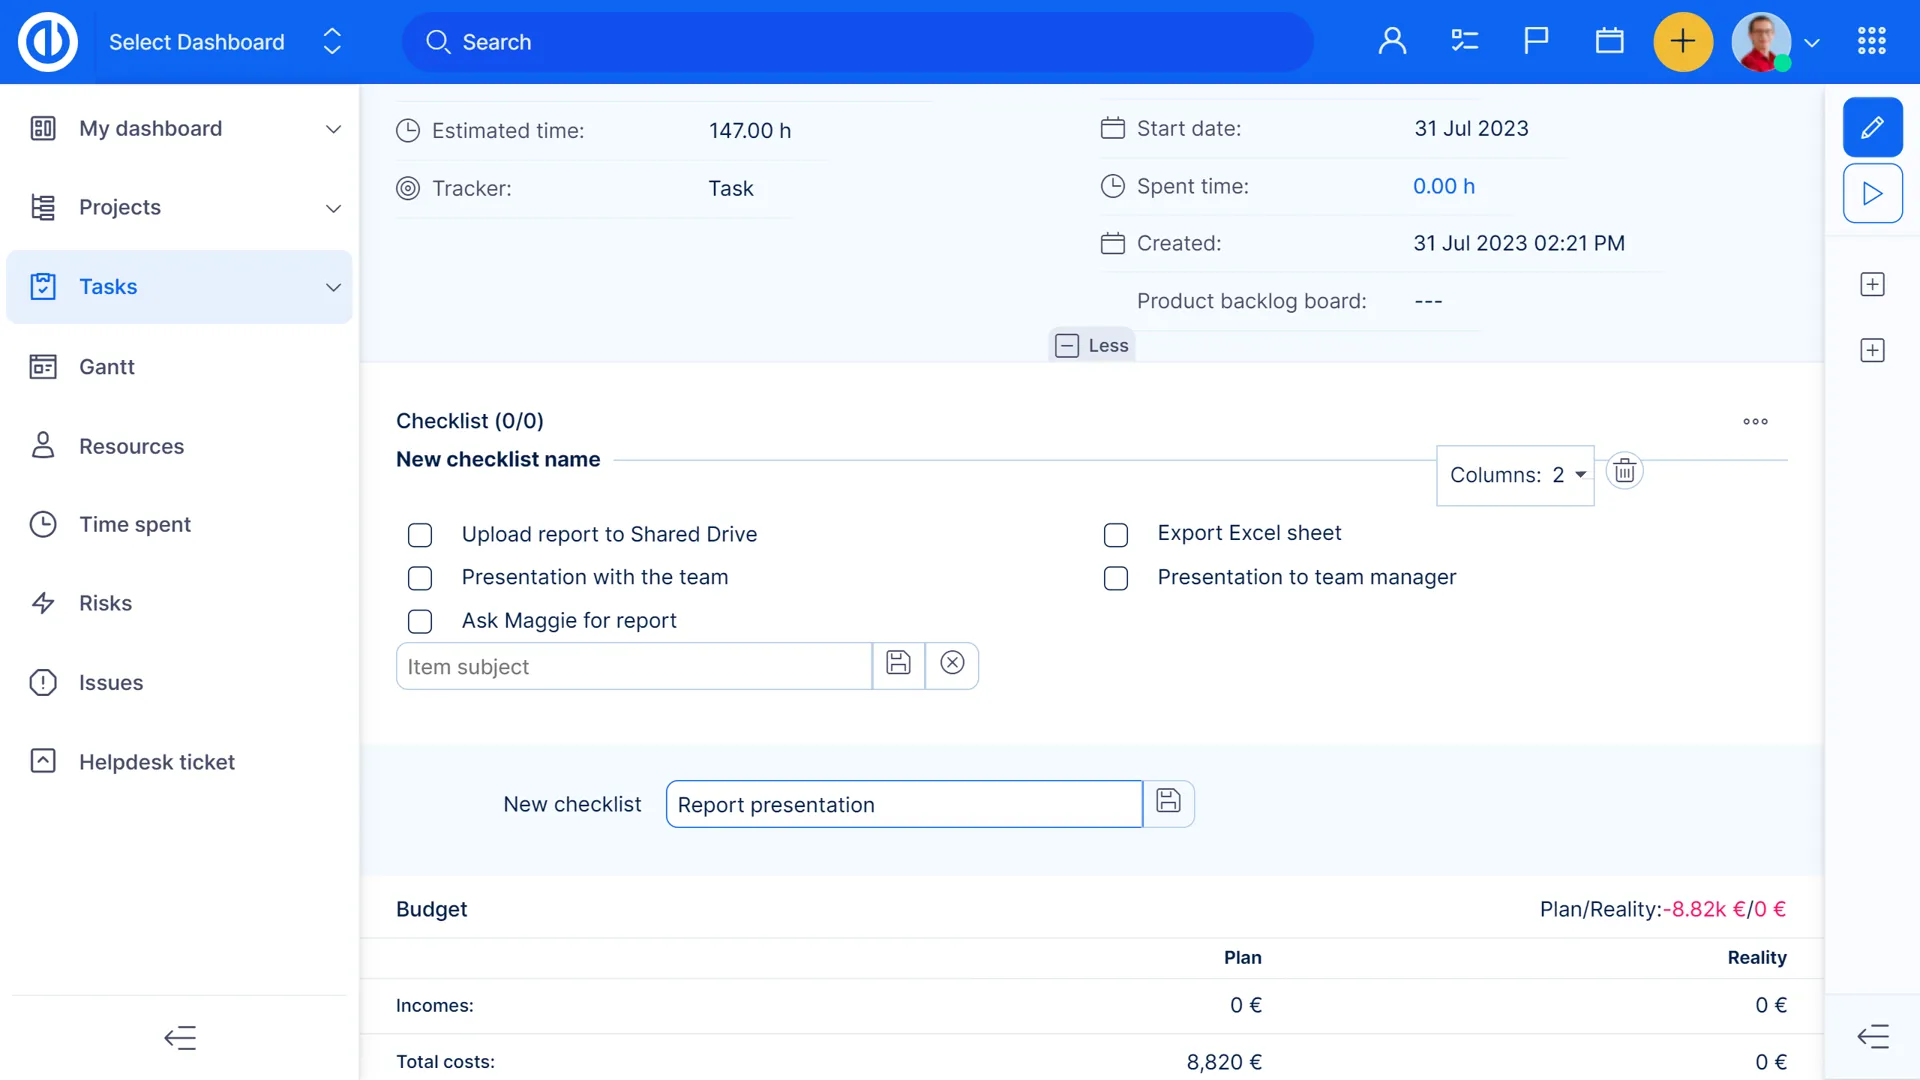Screen dimensions: 1920x1080
Task: Check 'Upload report to Shared Drive' item
Action: point(420,535)
